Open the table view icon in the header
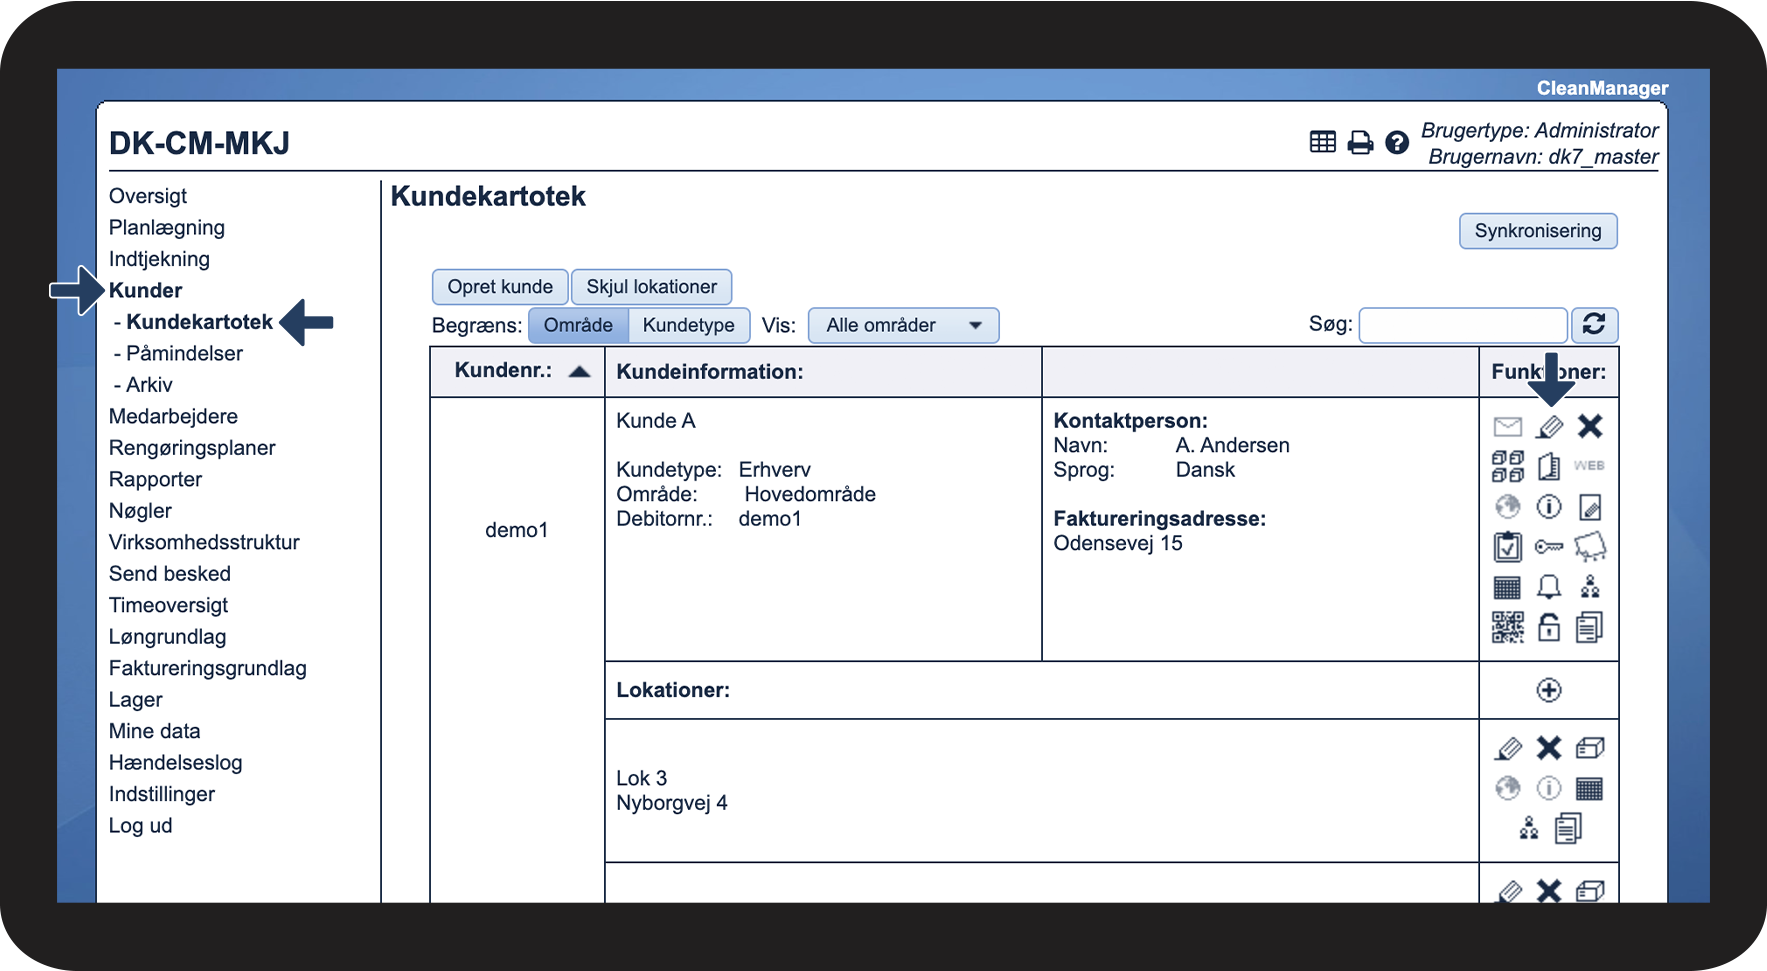 tap(1323, 142)
